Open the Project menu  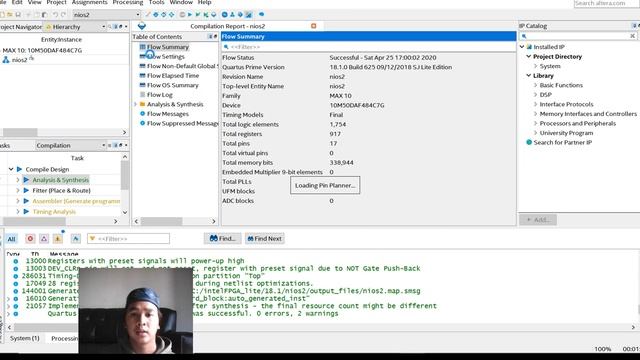click(x=56, y=2)
